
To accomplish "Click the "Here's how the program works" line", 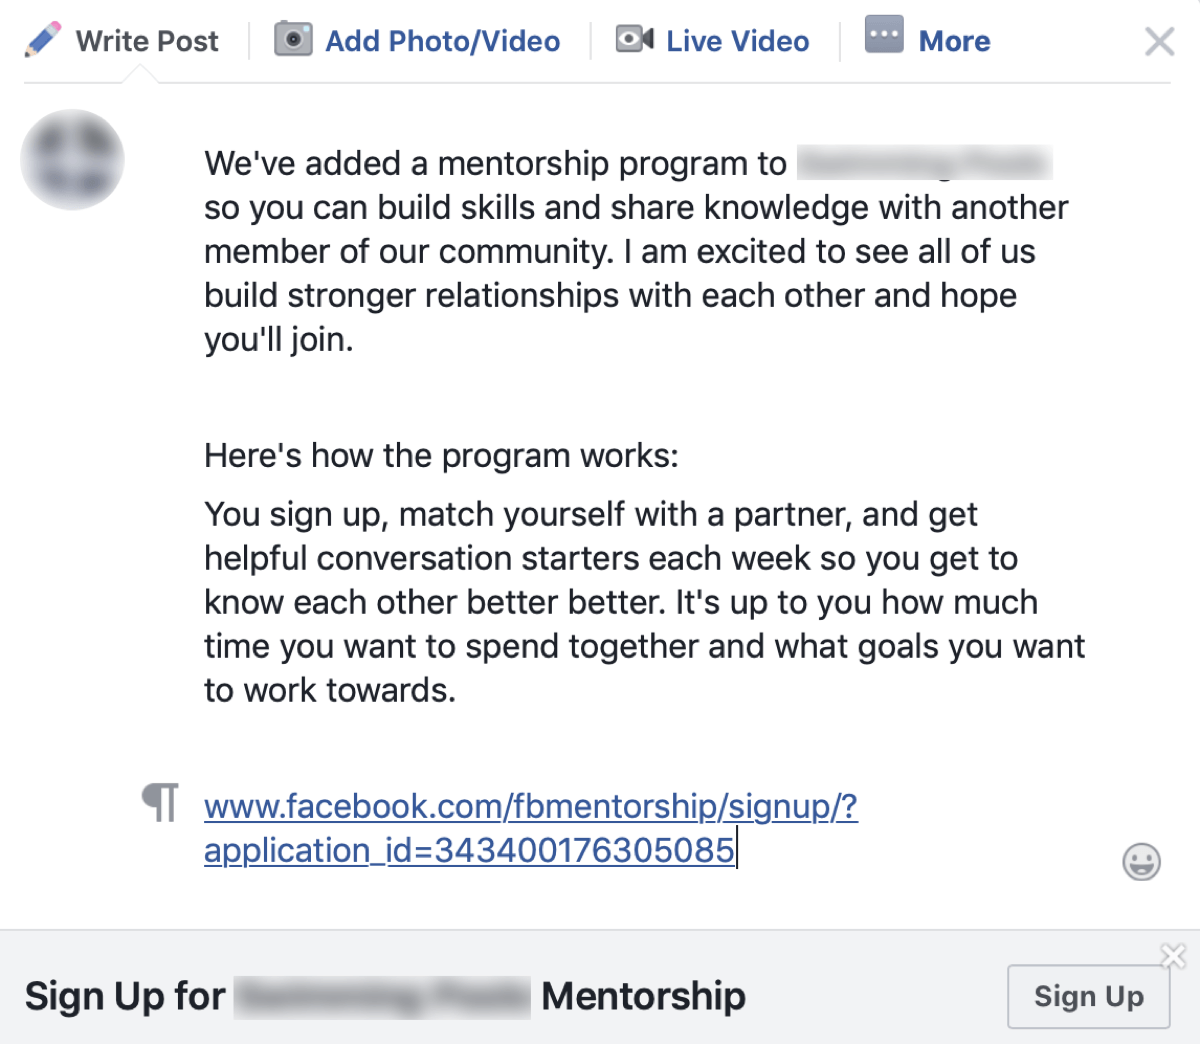I will coord(441,456).
